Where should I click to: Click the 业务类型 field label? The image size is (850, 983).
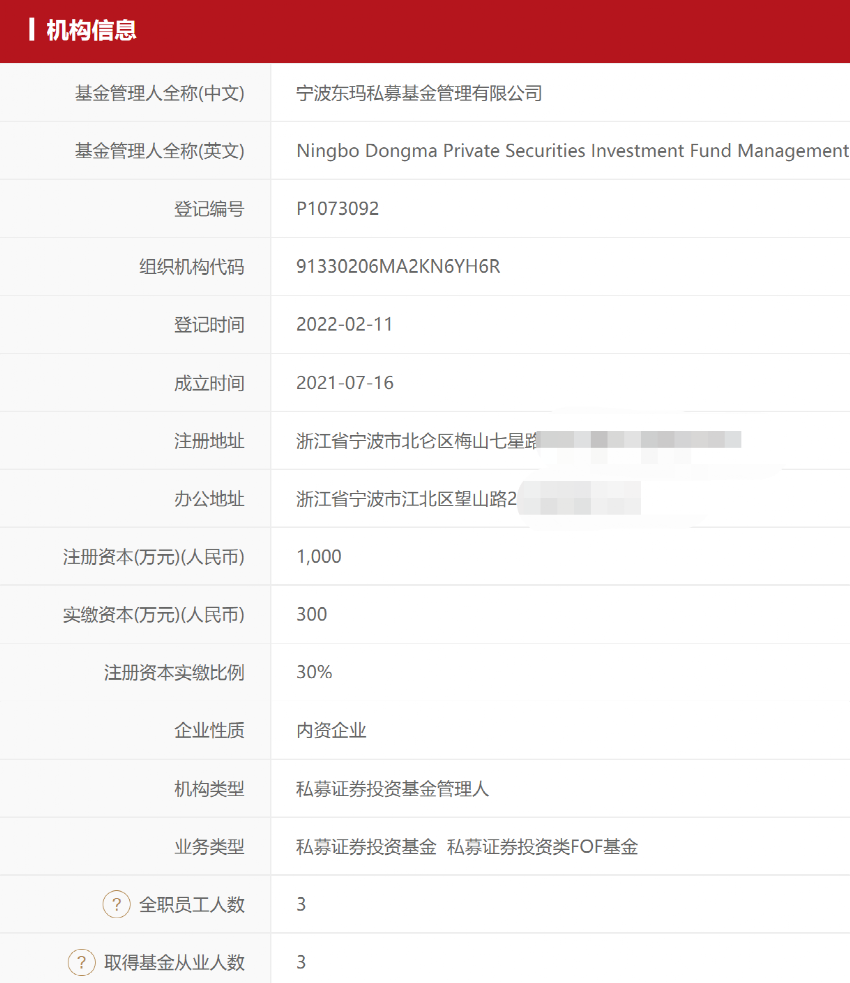[209, 847]
